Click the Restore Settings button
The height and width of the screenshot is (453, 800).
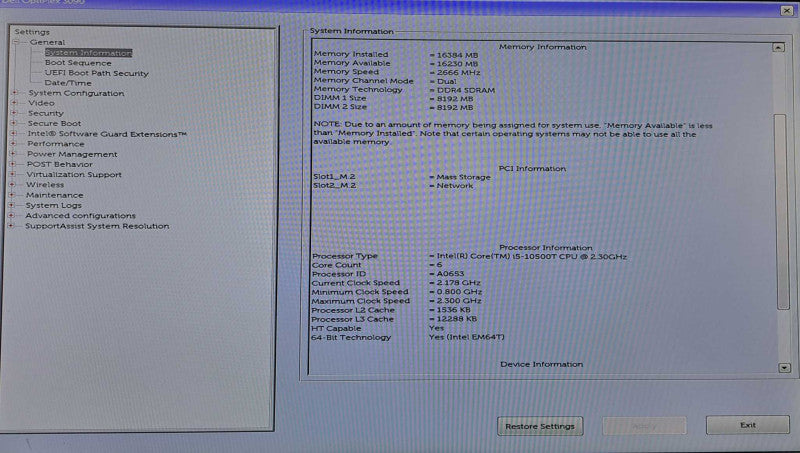pos(540,426)
